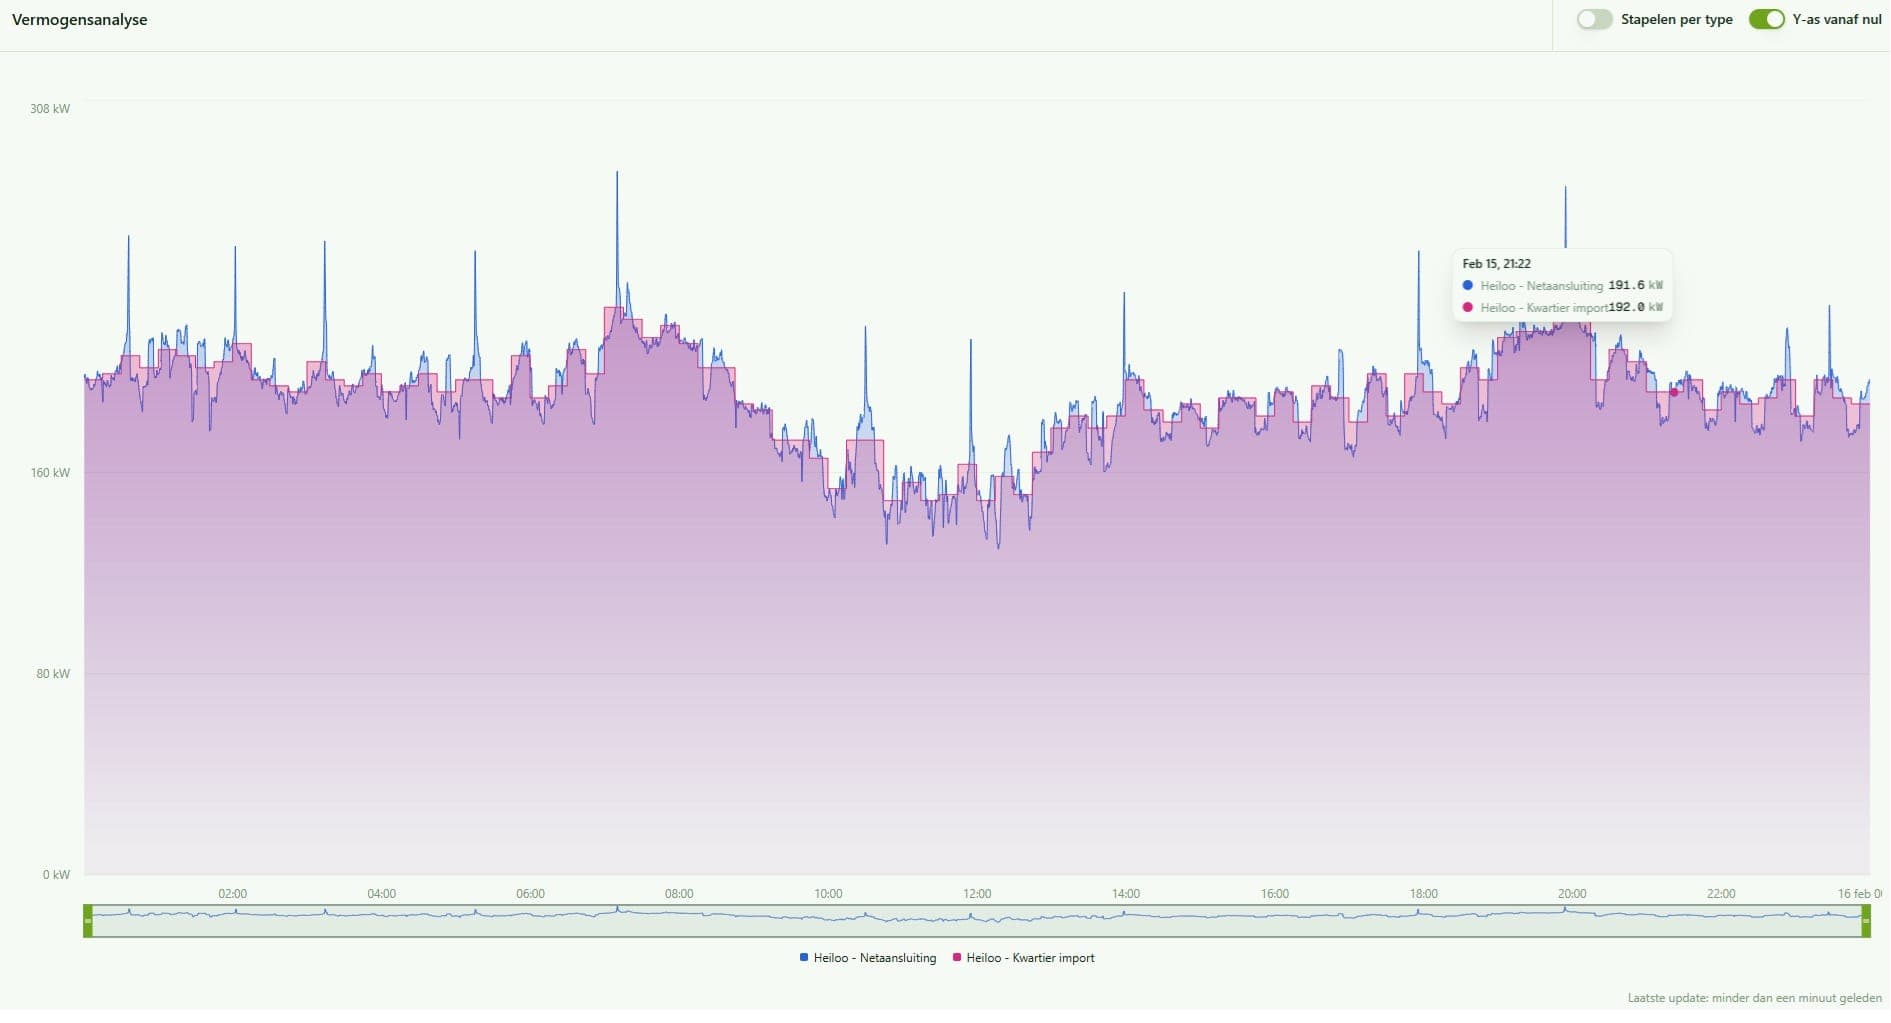Click the 0 kW axis label

pos(56,875)
